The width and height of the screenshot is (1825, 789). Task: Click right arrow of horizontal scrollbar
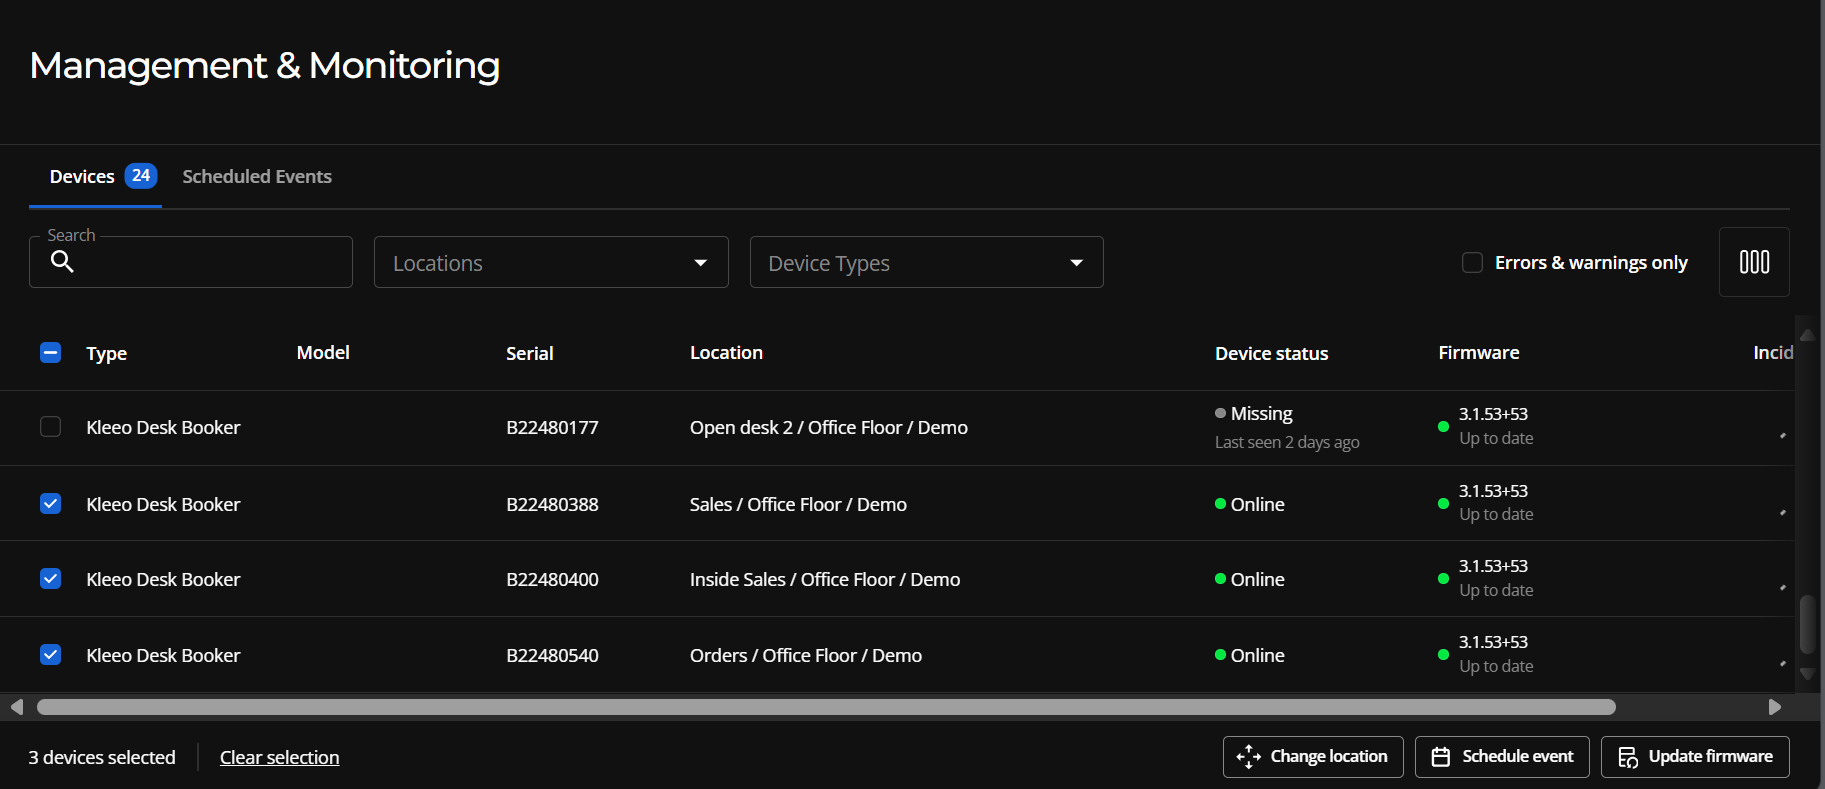[x=1775, y=707]
